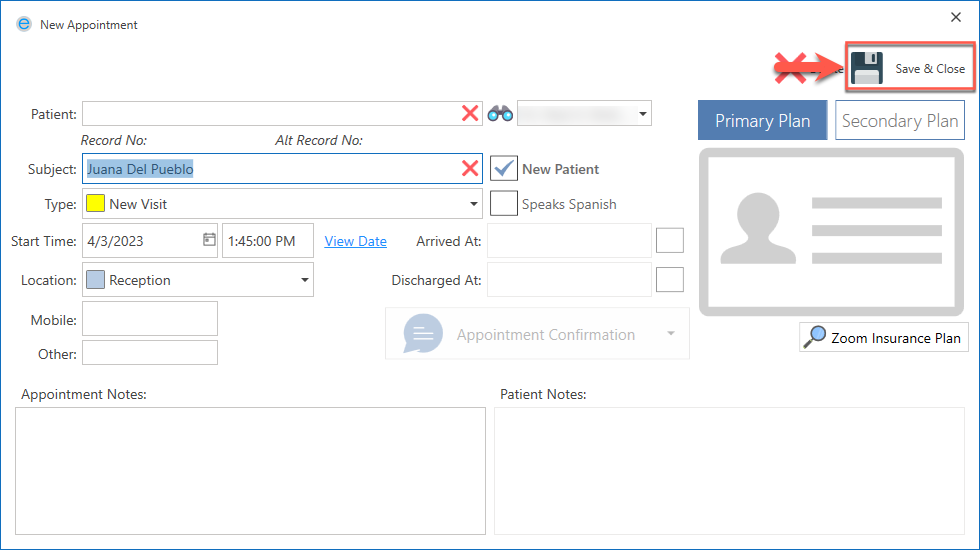This screenshot has height=550, width=980.
Task: Click the Mobile phone input field
Action: coord(150,319)
